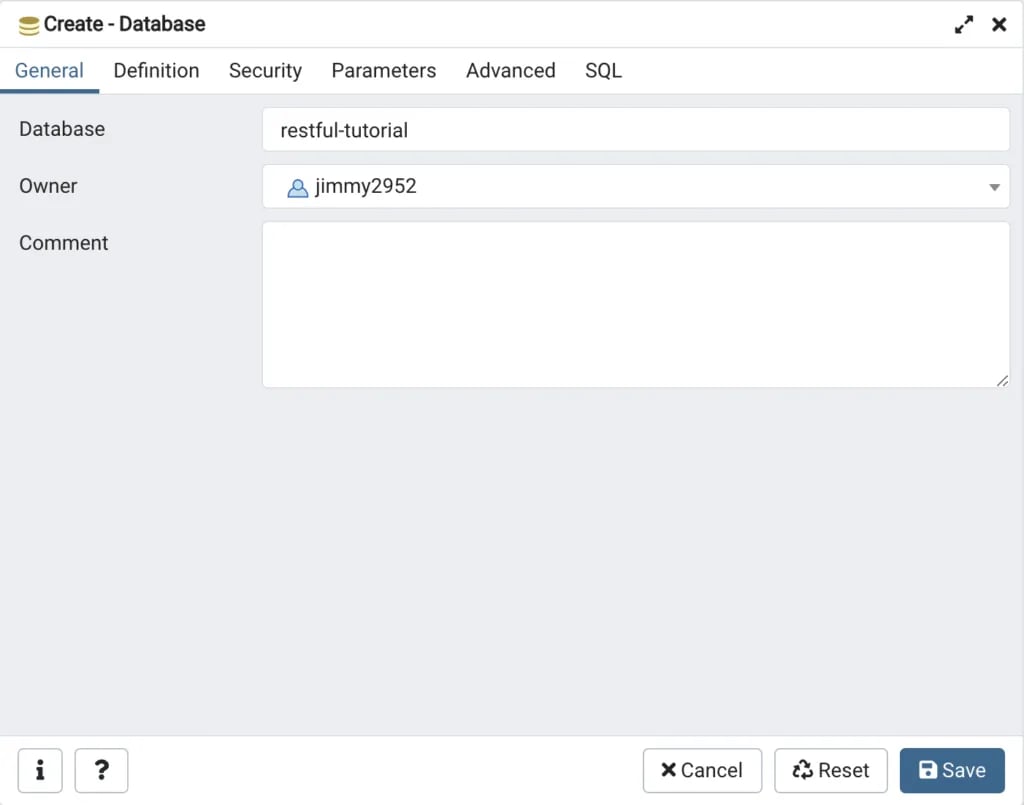
Task: Click the Database name input field
Action: pyautogui.click(x=636, y=129)
